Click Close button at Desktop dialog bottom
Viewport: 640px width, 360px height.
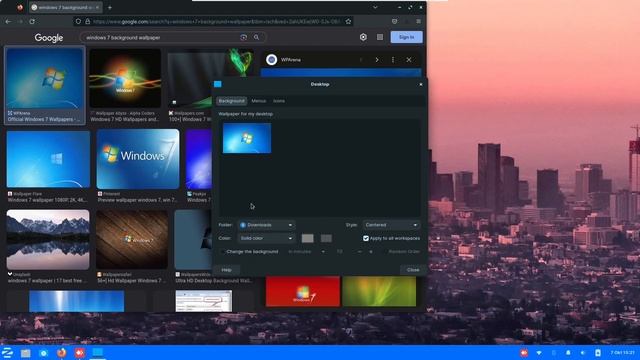point(413,270)
